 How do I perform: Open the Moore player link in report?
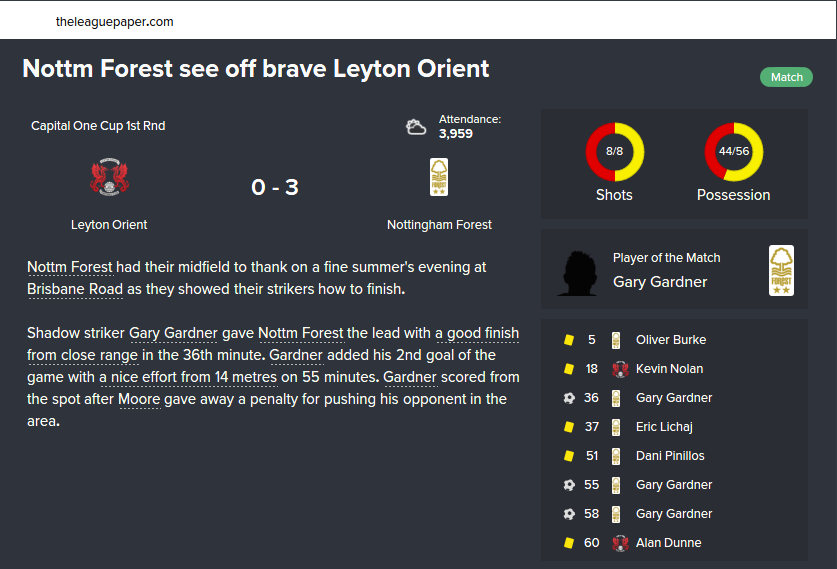[x=139, y=399]
